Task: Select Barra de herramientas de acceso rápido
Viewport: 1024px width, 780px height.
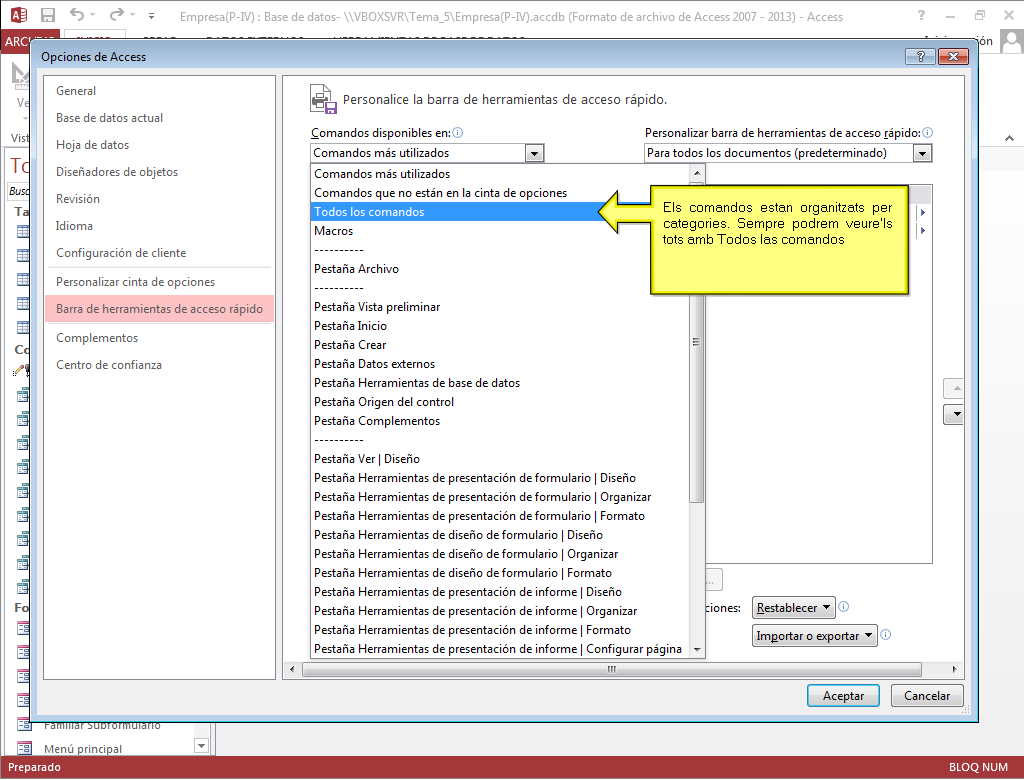Action: (x=159, y=309)
